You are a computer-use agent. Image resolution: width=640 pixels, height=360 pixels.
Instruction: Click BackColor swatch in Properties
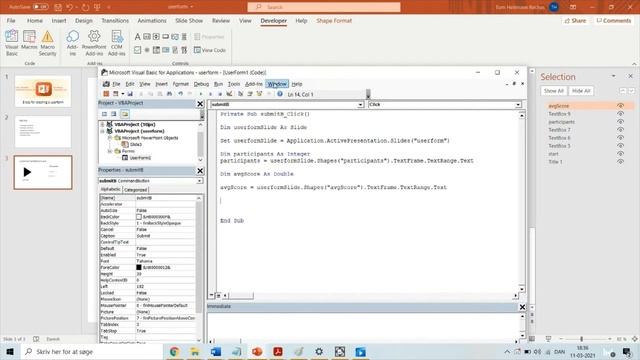pos(139,217)
